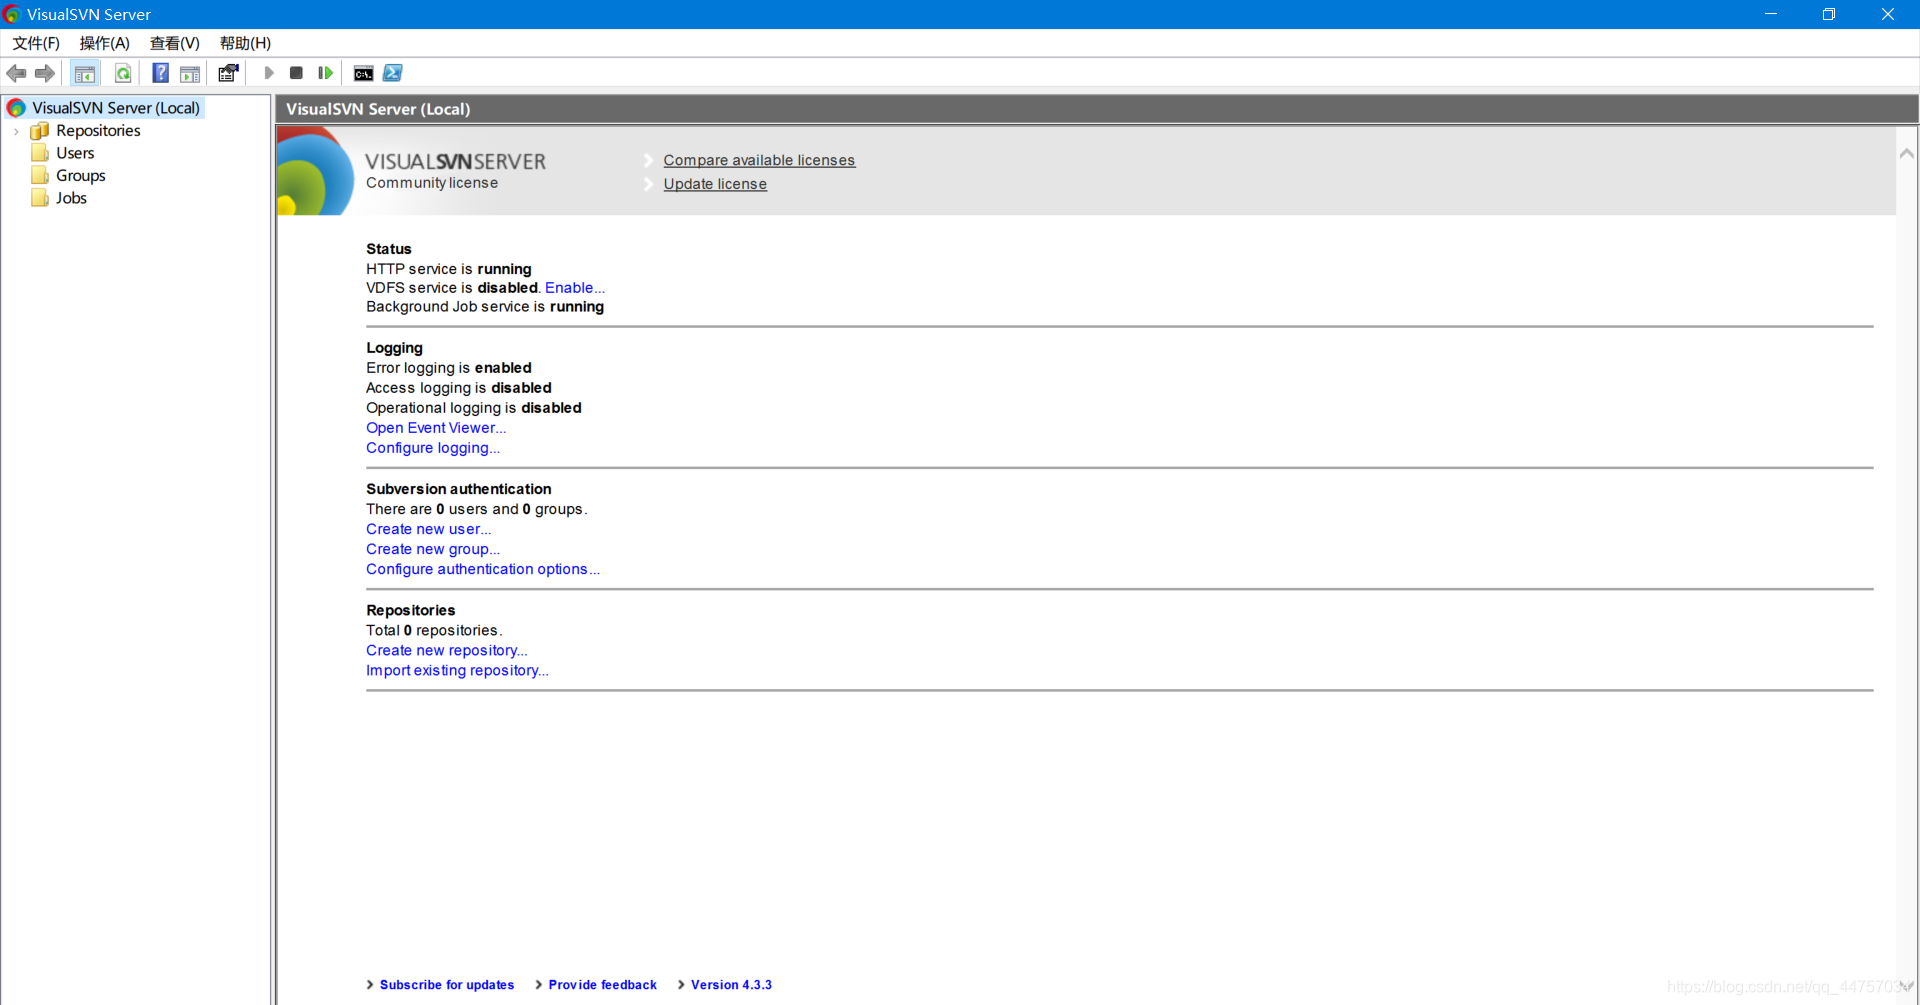Click the Version 4.3.3 link
Screen dimensions: 1920x1005
coord(731,985)
